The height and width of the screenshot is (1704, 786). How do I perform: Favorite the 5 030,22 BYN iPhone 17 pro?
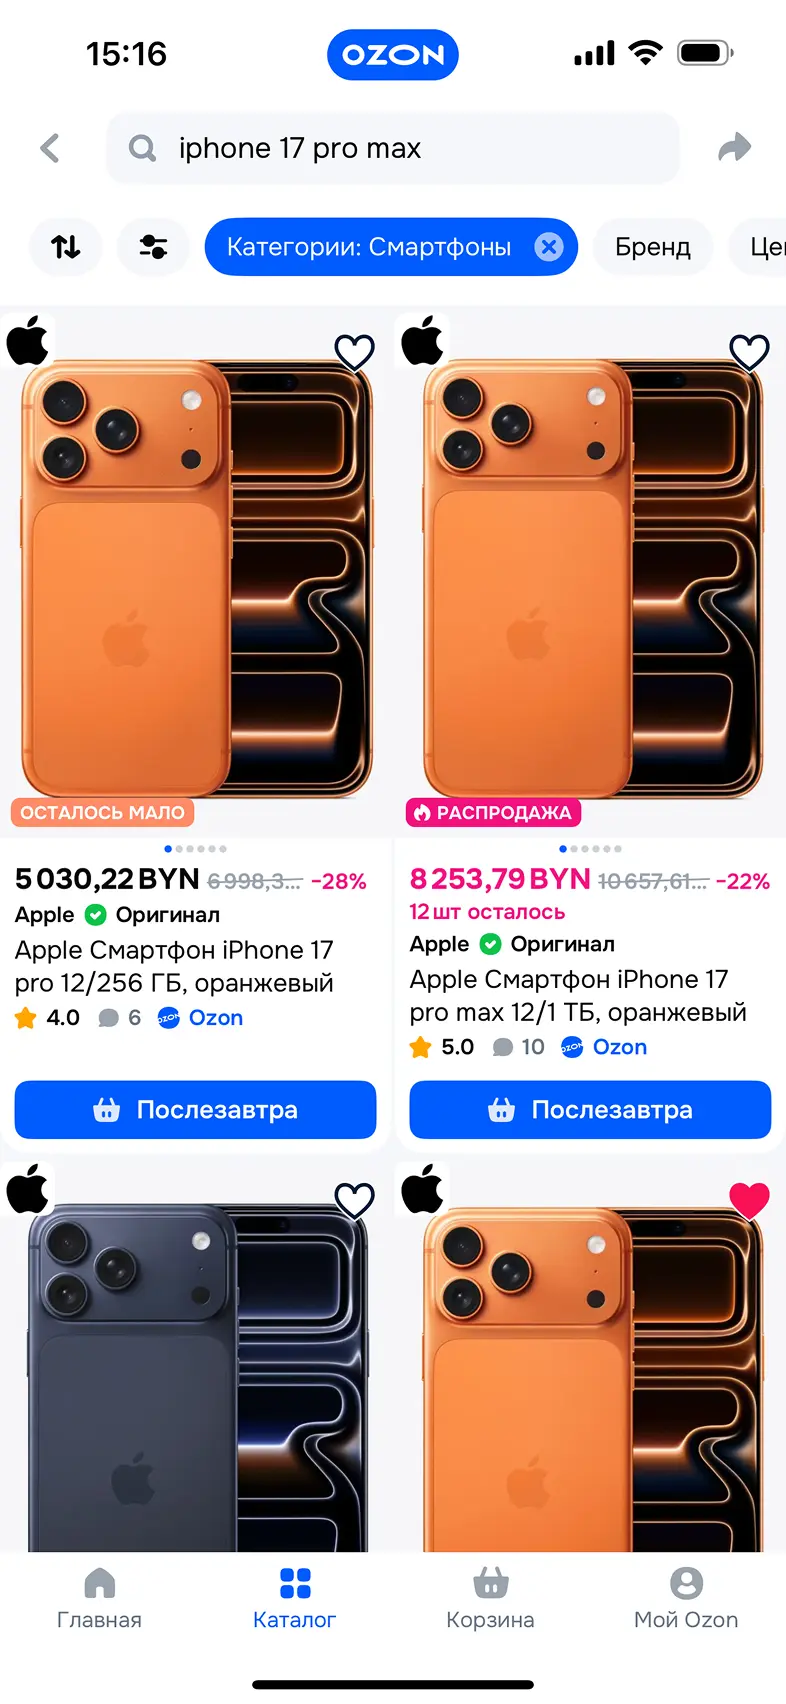pos(354,352)
